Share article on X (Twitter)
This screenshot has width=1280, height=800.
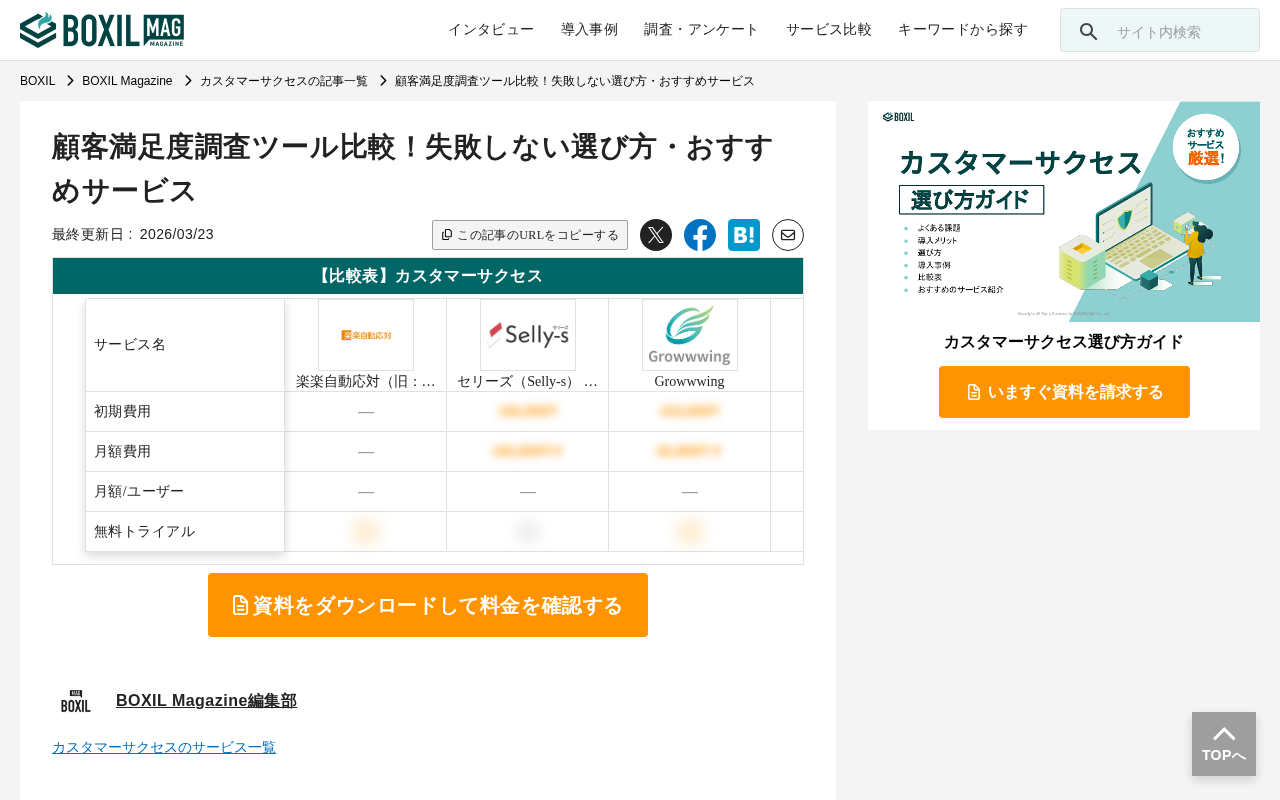point(656,235)
